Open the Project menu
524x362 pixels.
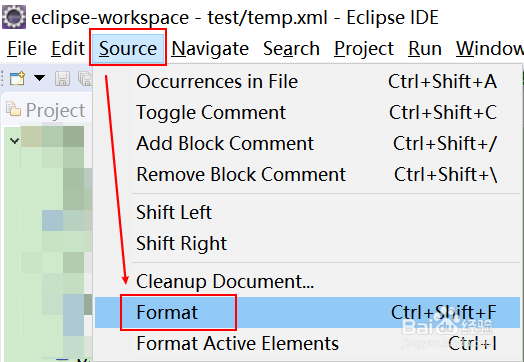[364, 48]
